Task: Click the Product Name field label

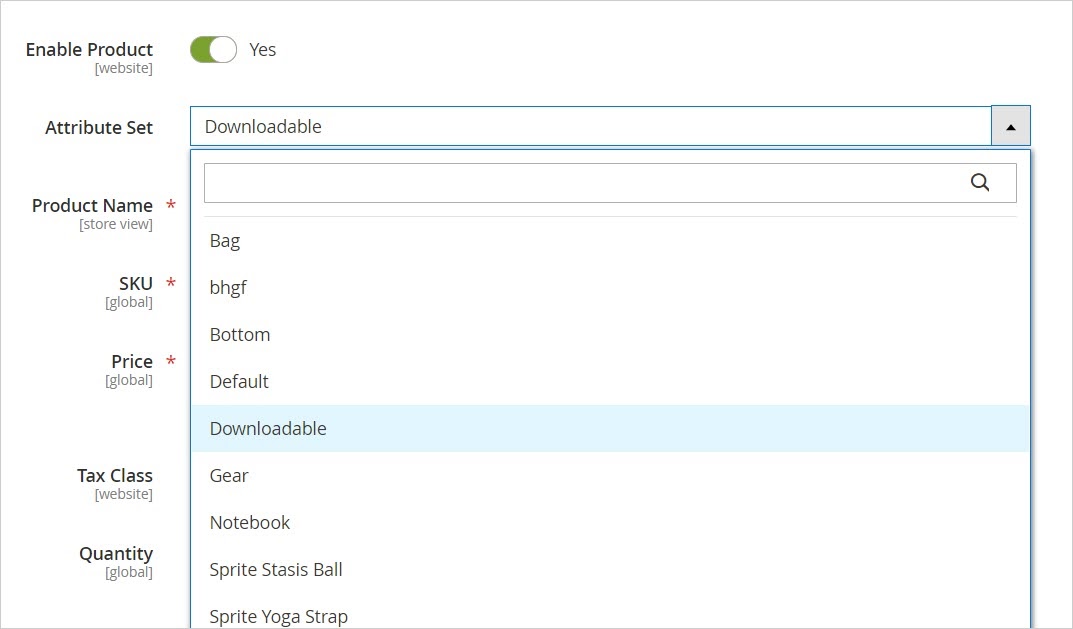Action: click(x=92, y=206)
